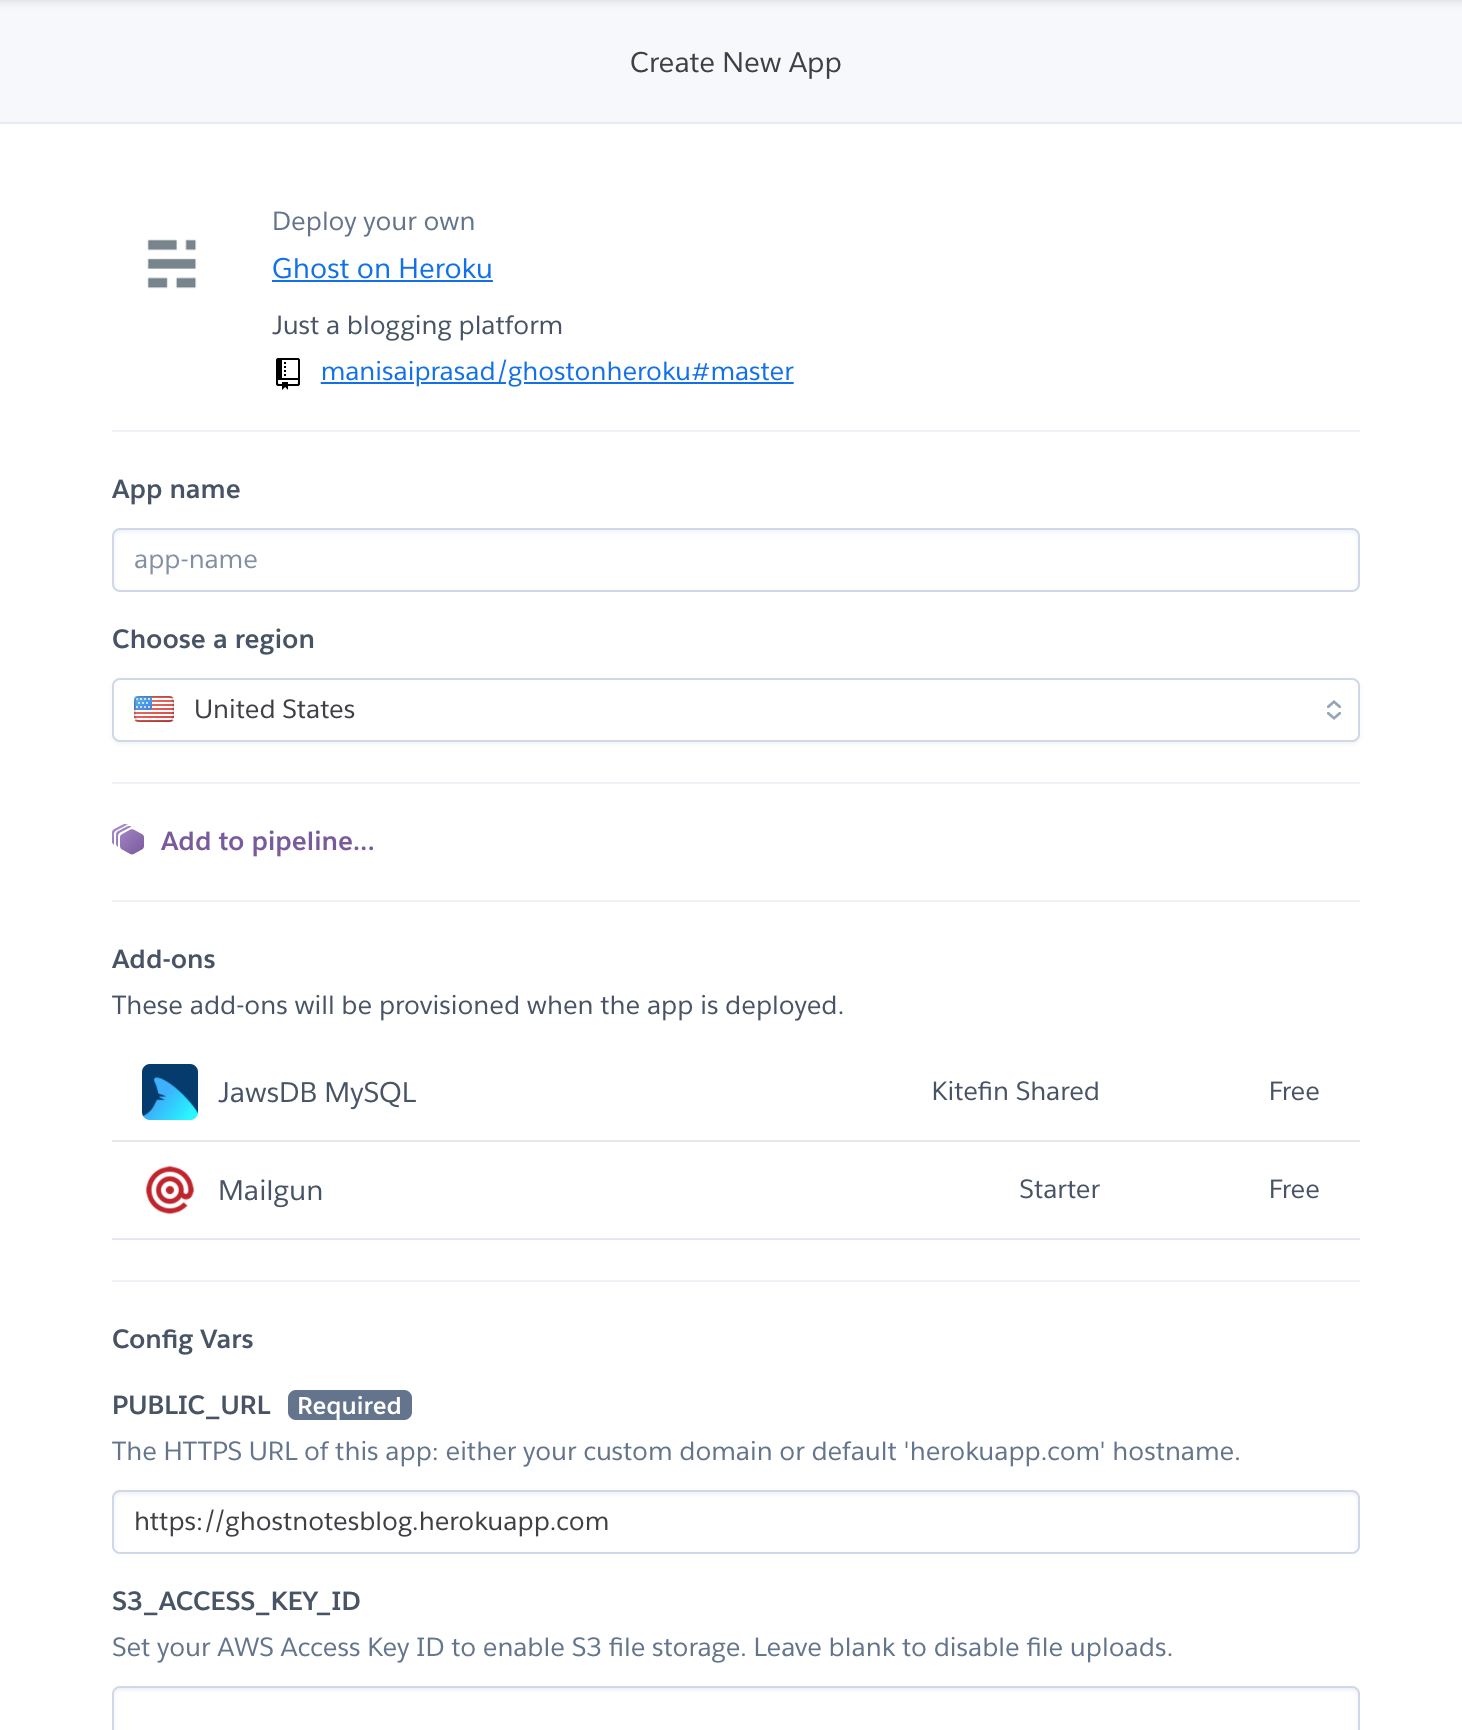The width and height of the screenshot is (1462, 1730).
Task: Open the Ghost on Heroku link
Action: click(x=382, y=269)
